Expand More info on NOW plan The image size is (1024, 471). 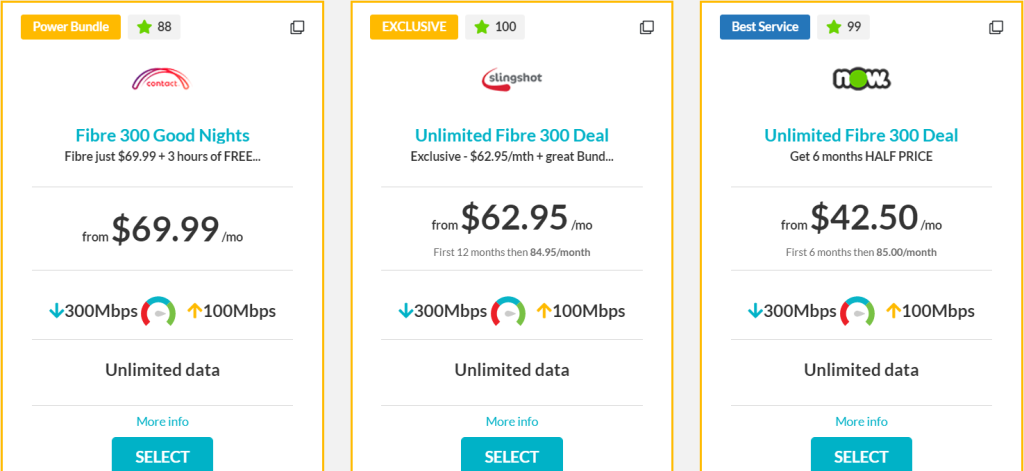pos(861,421)
